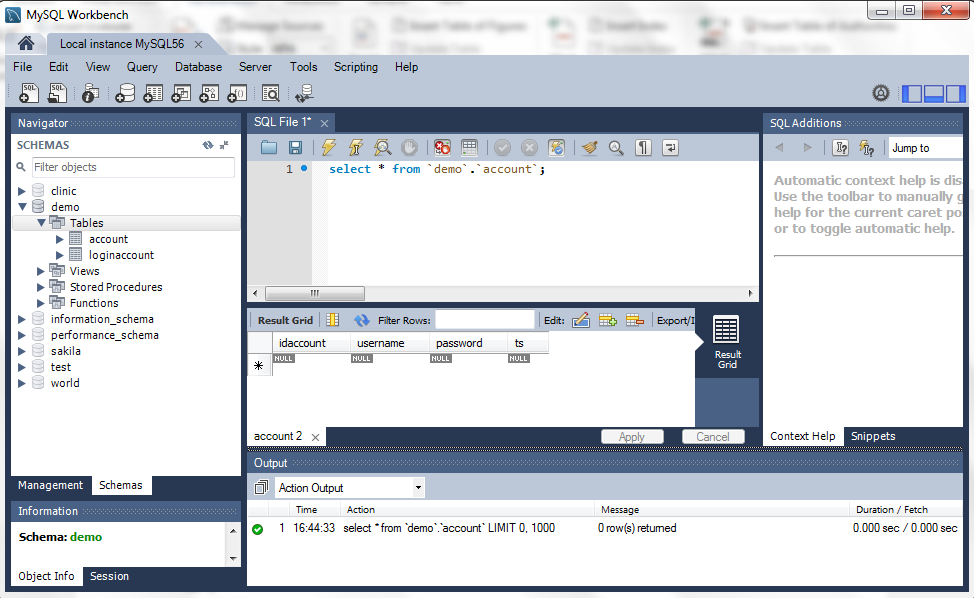Image resolution: width=974 pixels, height=598 pixels.
Task: Toggle the left sidebar panel
Action: (912, 94)
